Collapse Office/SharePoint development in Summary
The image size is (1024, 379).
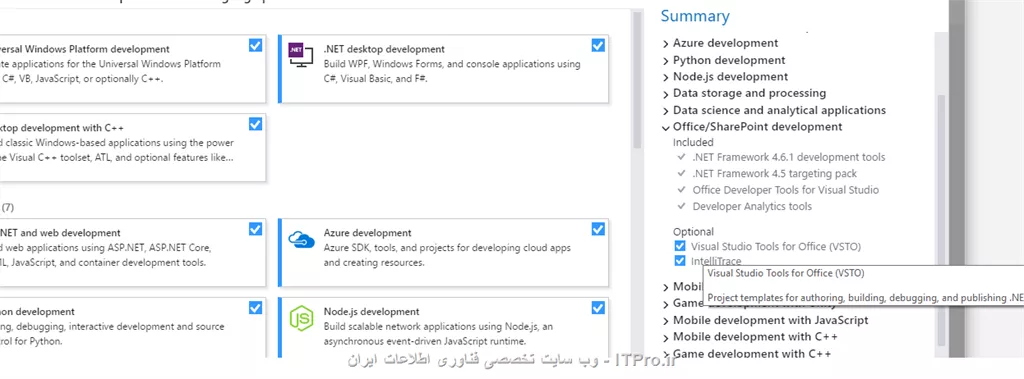pyautogui.click(x=665, y=127)
